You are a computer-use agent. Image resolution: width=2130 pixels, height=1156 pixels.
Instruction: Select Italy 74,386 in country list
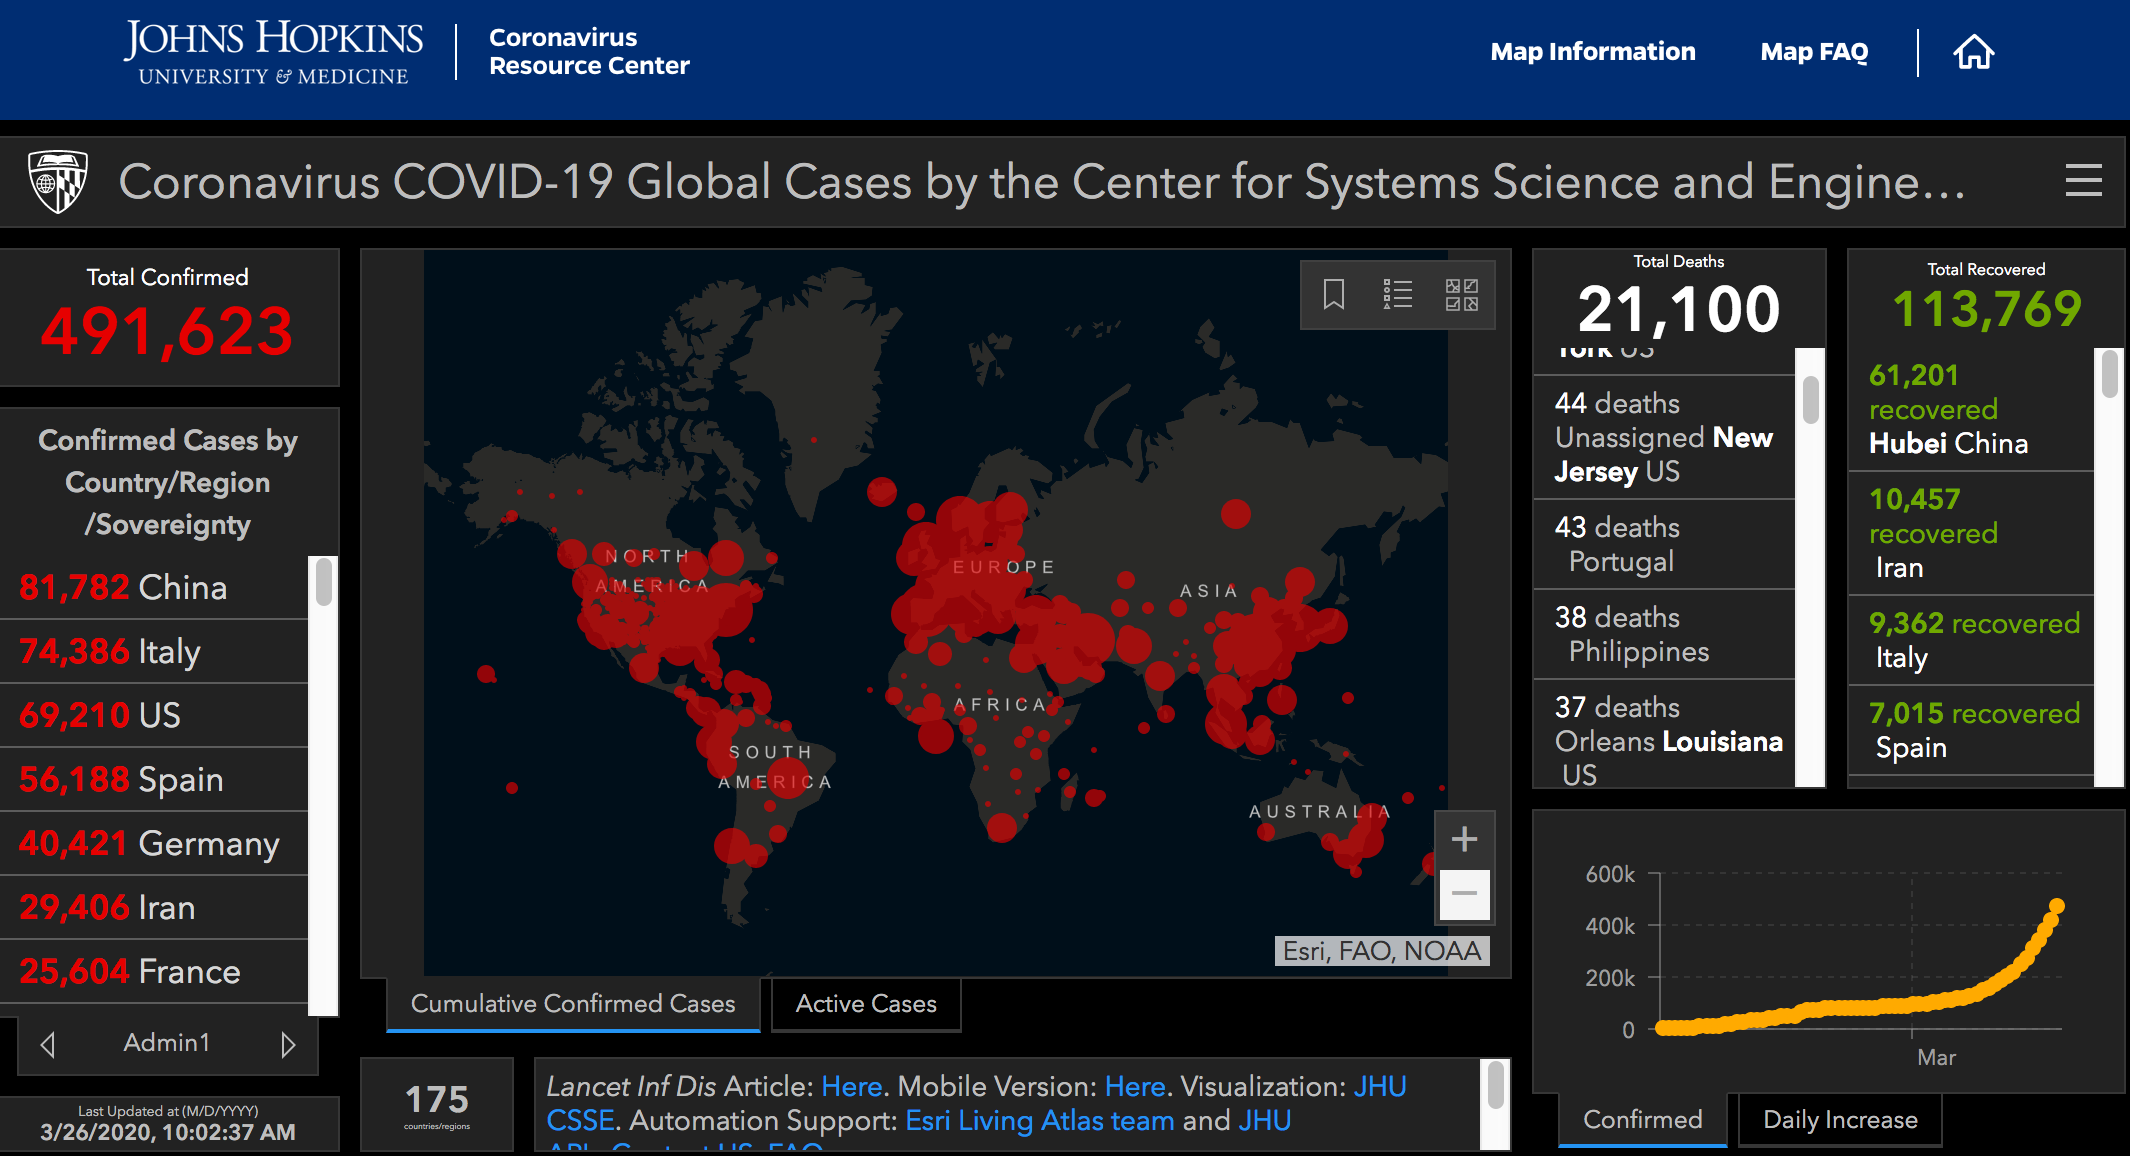154,652
